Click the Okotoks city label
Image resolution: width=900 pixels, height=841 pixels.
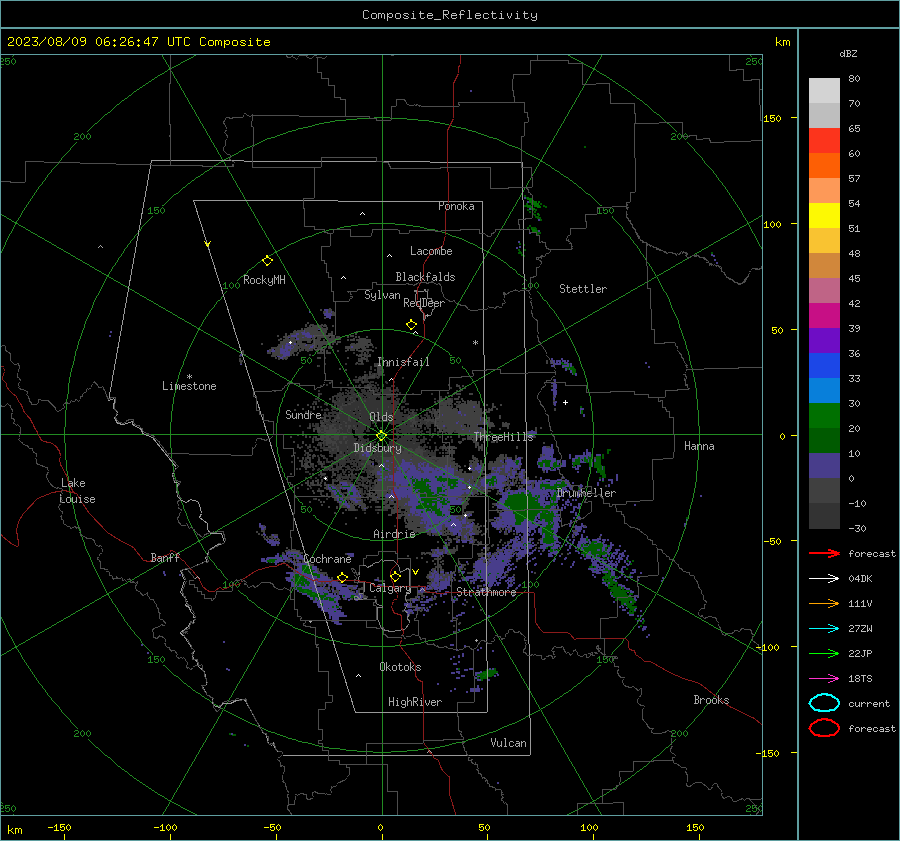click(400, 667)
